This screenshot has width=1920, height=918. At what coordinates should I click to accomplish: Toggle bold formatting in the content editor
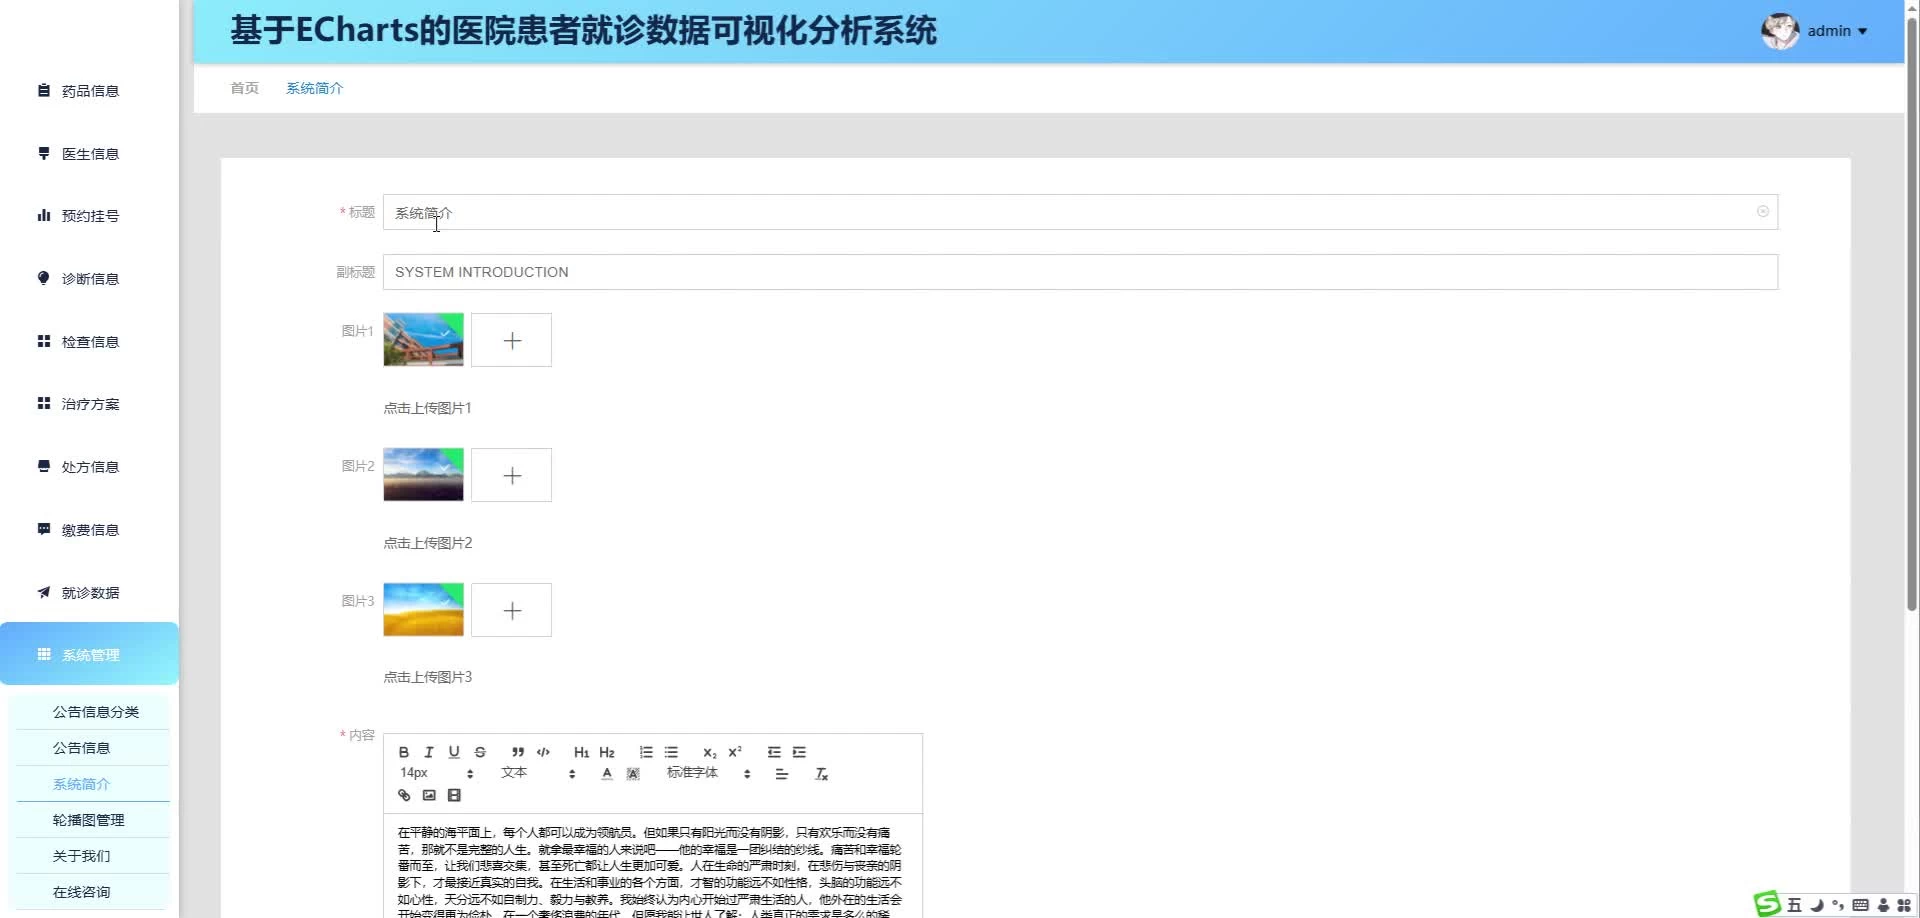[x=404, y=752]
